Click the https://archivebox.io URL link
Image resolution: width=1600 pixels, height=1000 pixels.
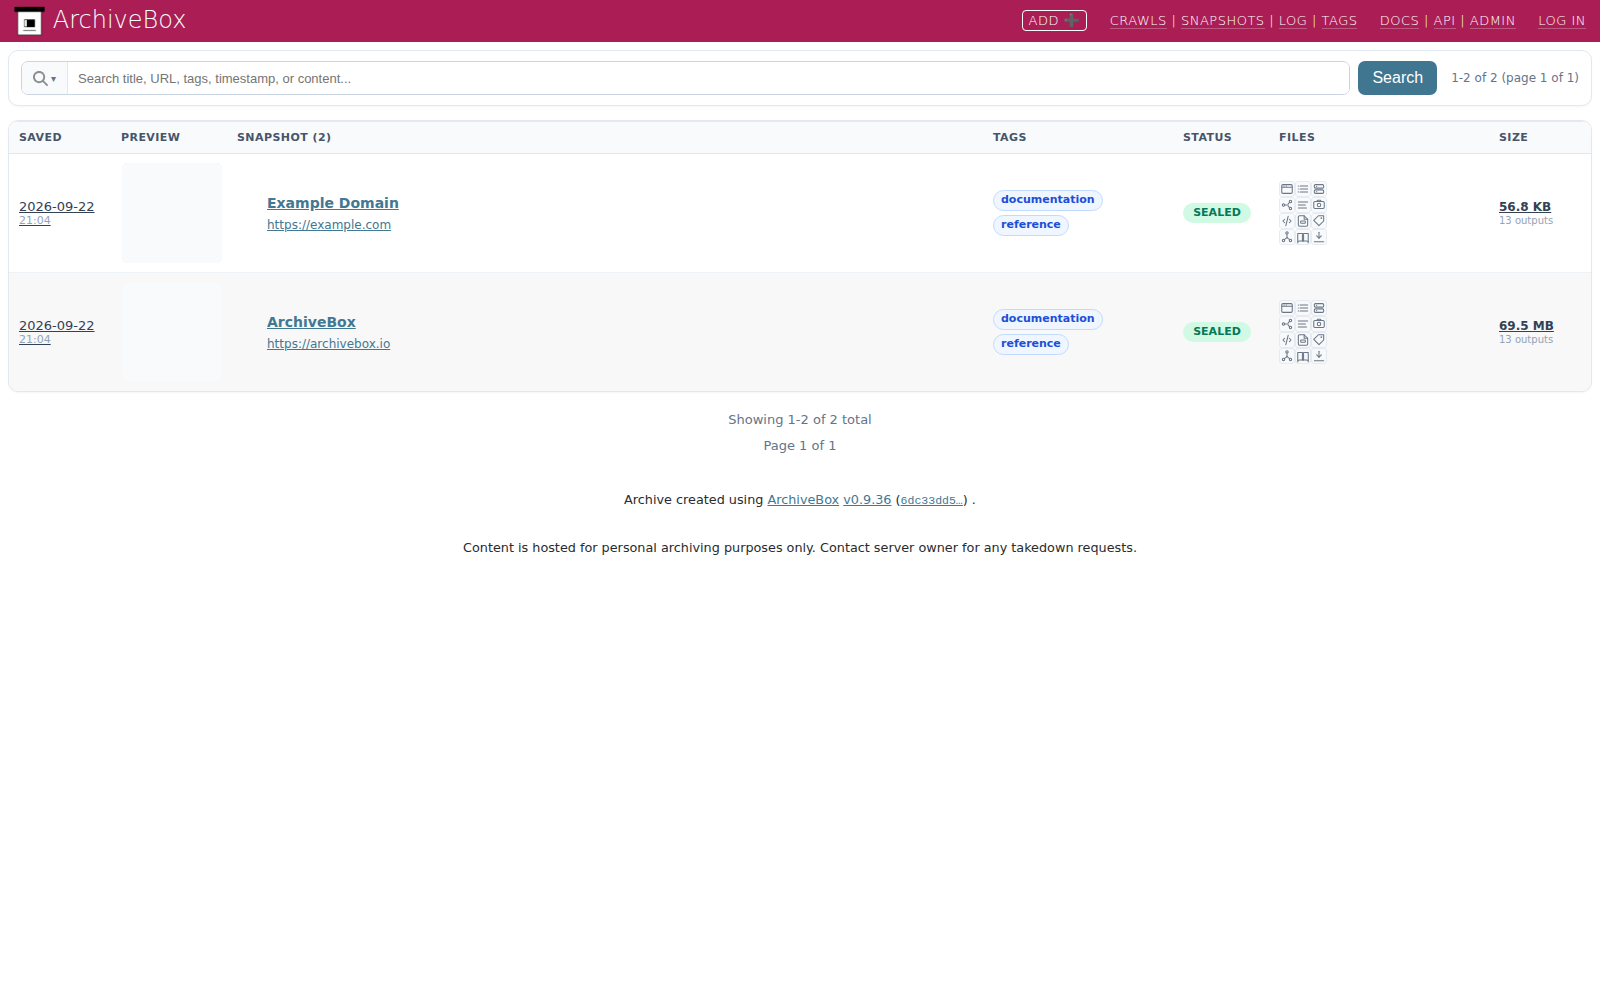[329, 344]
